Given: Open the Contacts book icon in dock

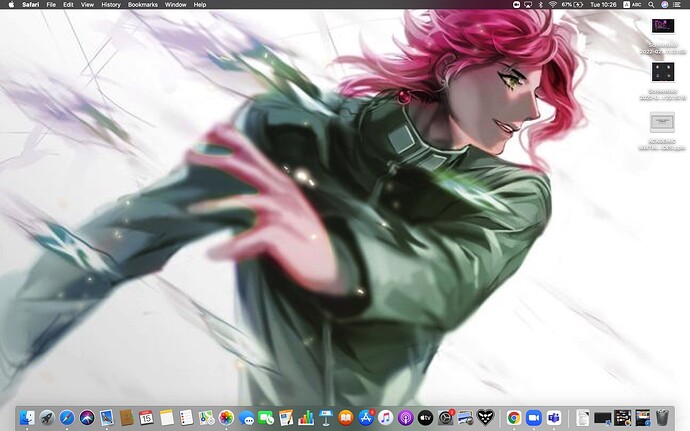Looking at the screenshot, I should [127, 417].
